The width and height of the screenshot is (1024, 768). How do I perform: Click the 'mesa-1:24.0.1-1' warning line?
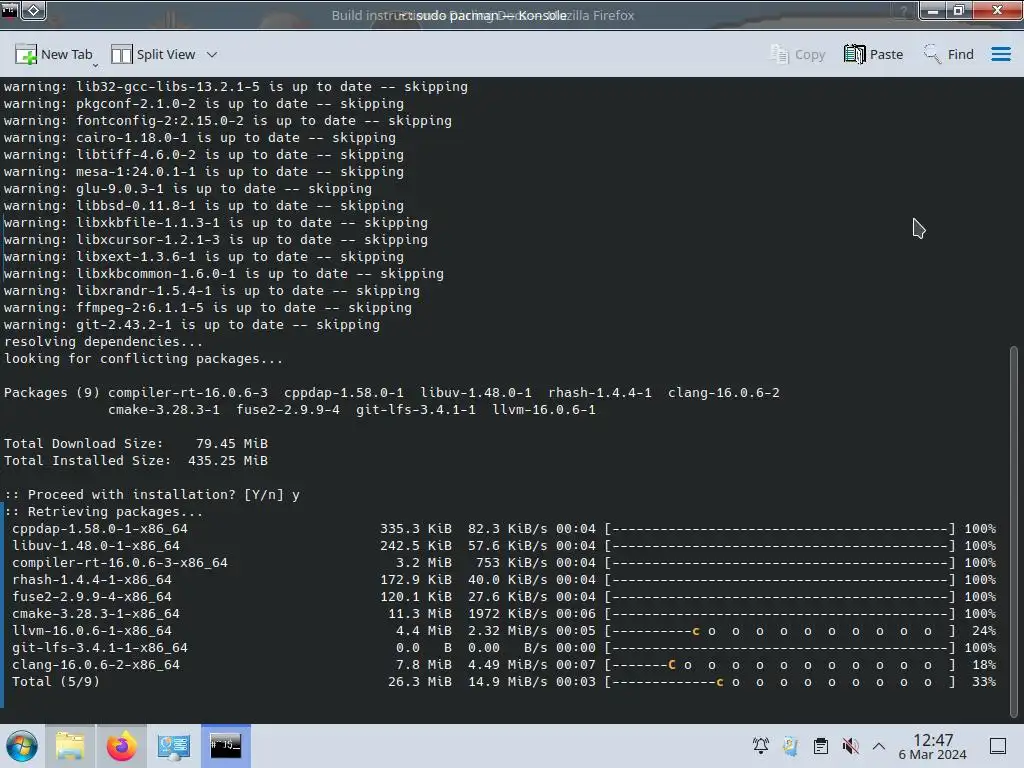point(204,171)
